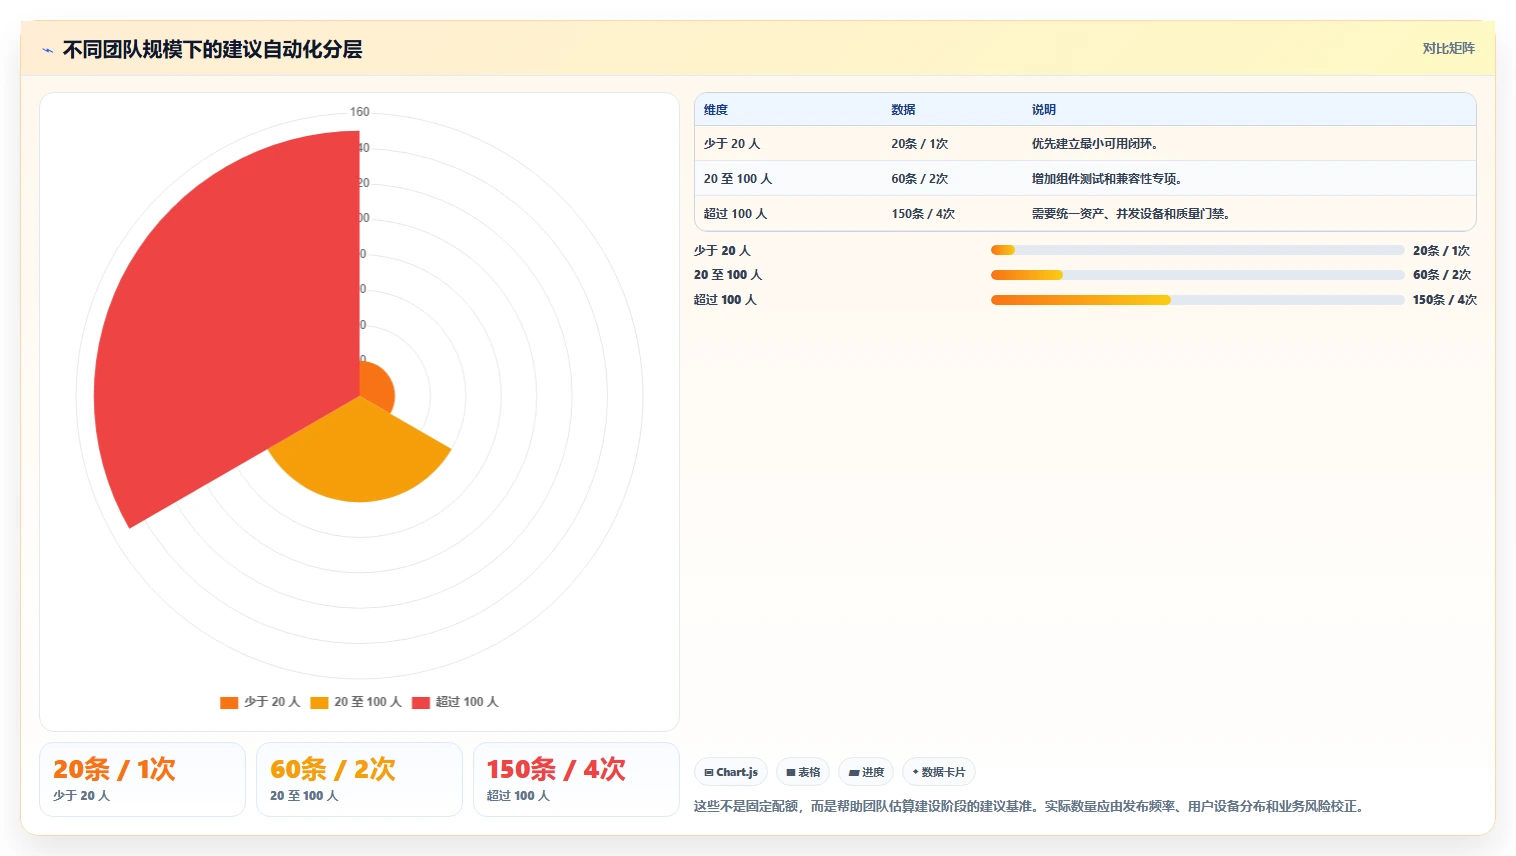This screenshot has width=1516, height=856.
Task: Click the 超过 100 人 progress bar
Action: pyautogui.click(x=1197, y=300)
